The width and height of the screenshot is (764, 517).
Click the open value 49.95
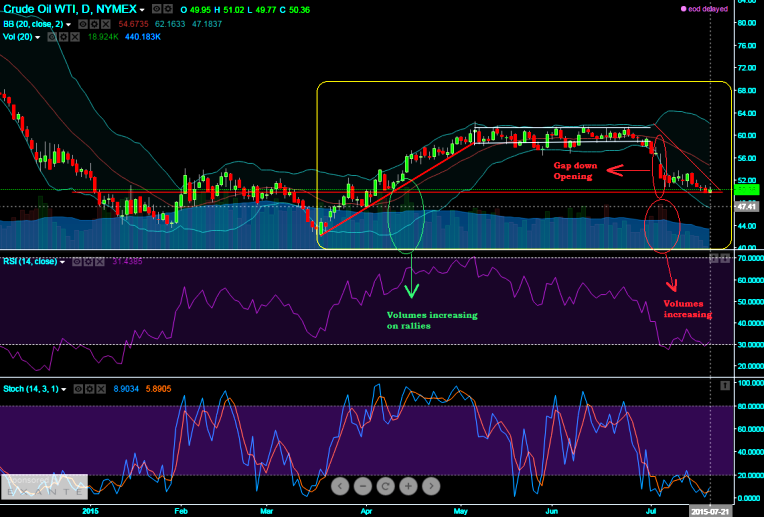point(201,10)
